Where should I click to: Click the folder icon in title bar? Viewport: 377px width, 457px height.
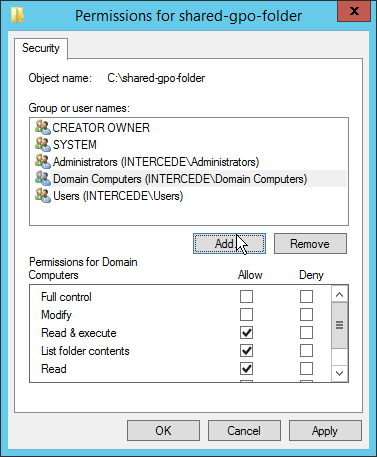(x=17, y=15)
